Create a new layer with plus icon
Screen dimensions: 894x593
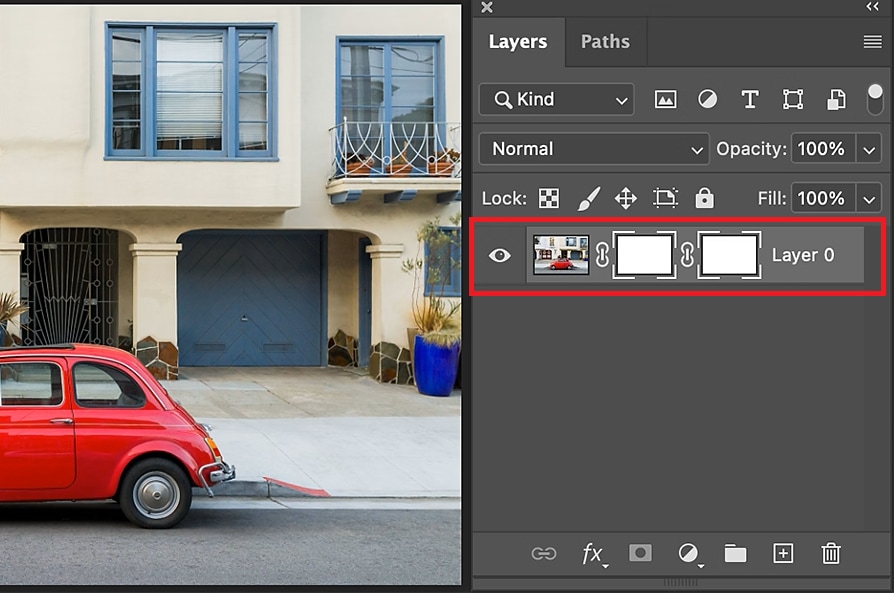[x=783, y=553]
